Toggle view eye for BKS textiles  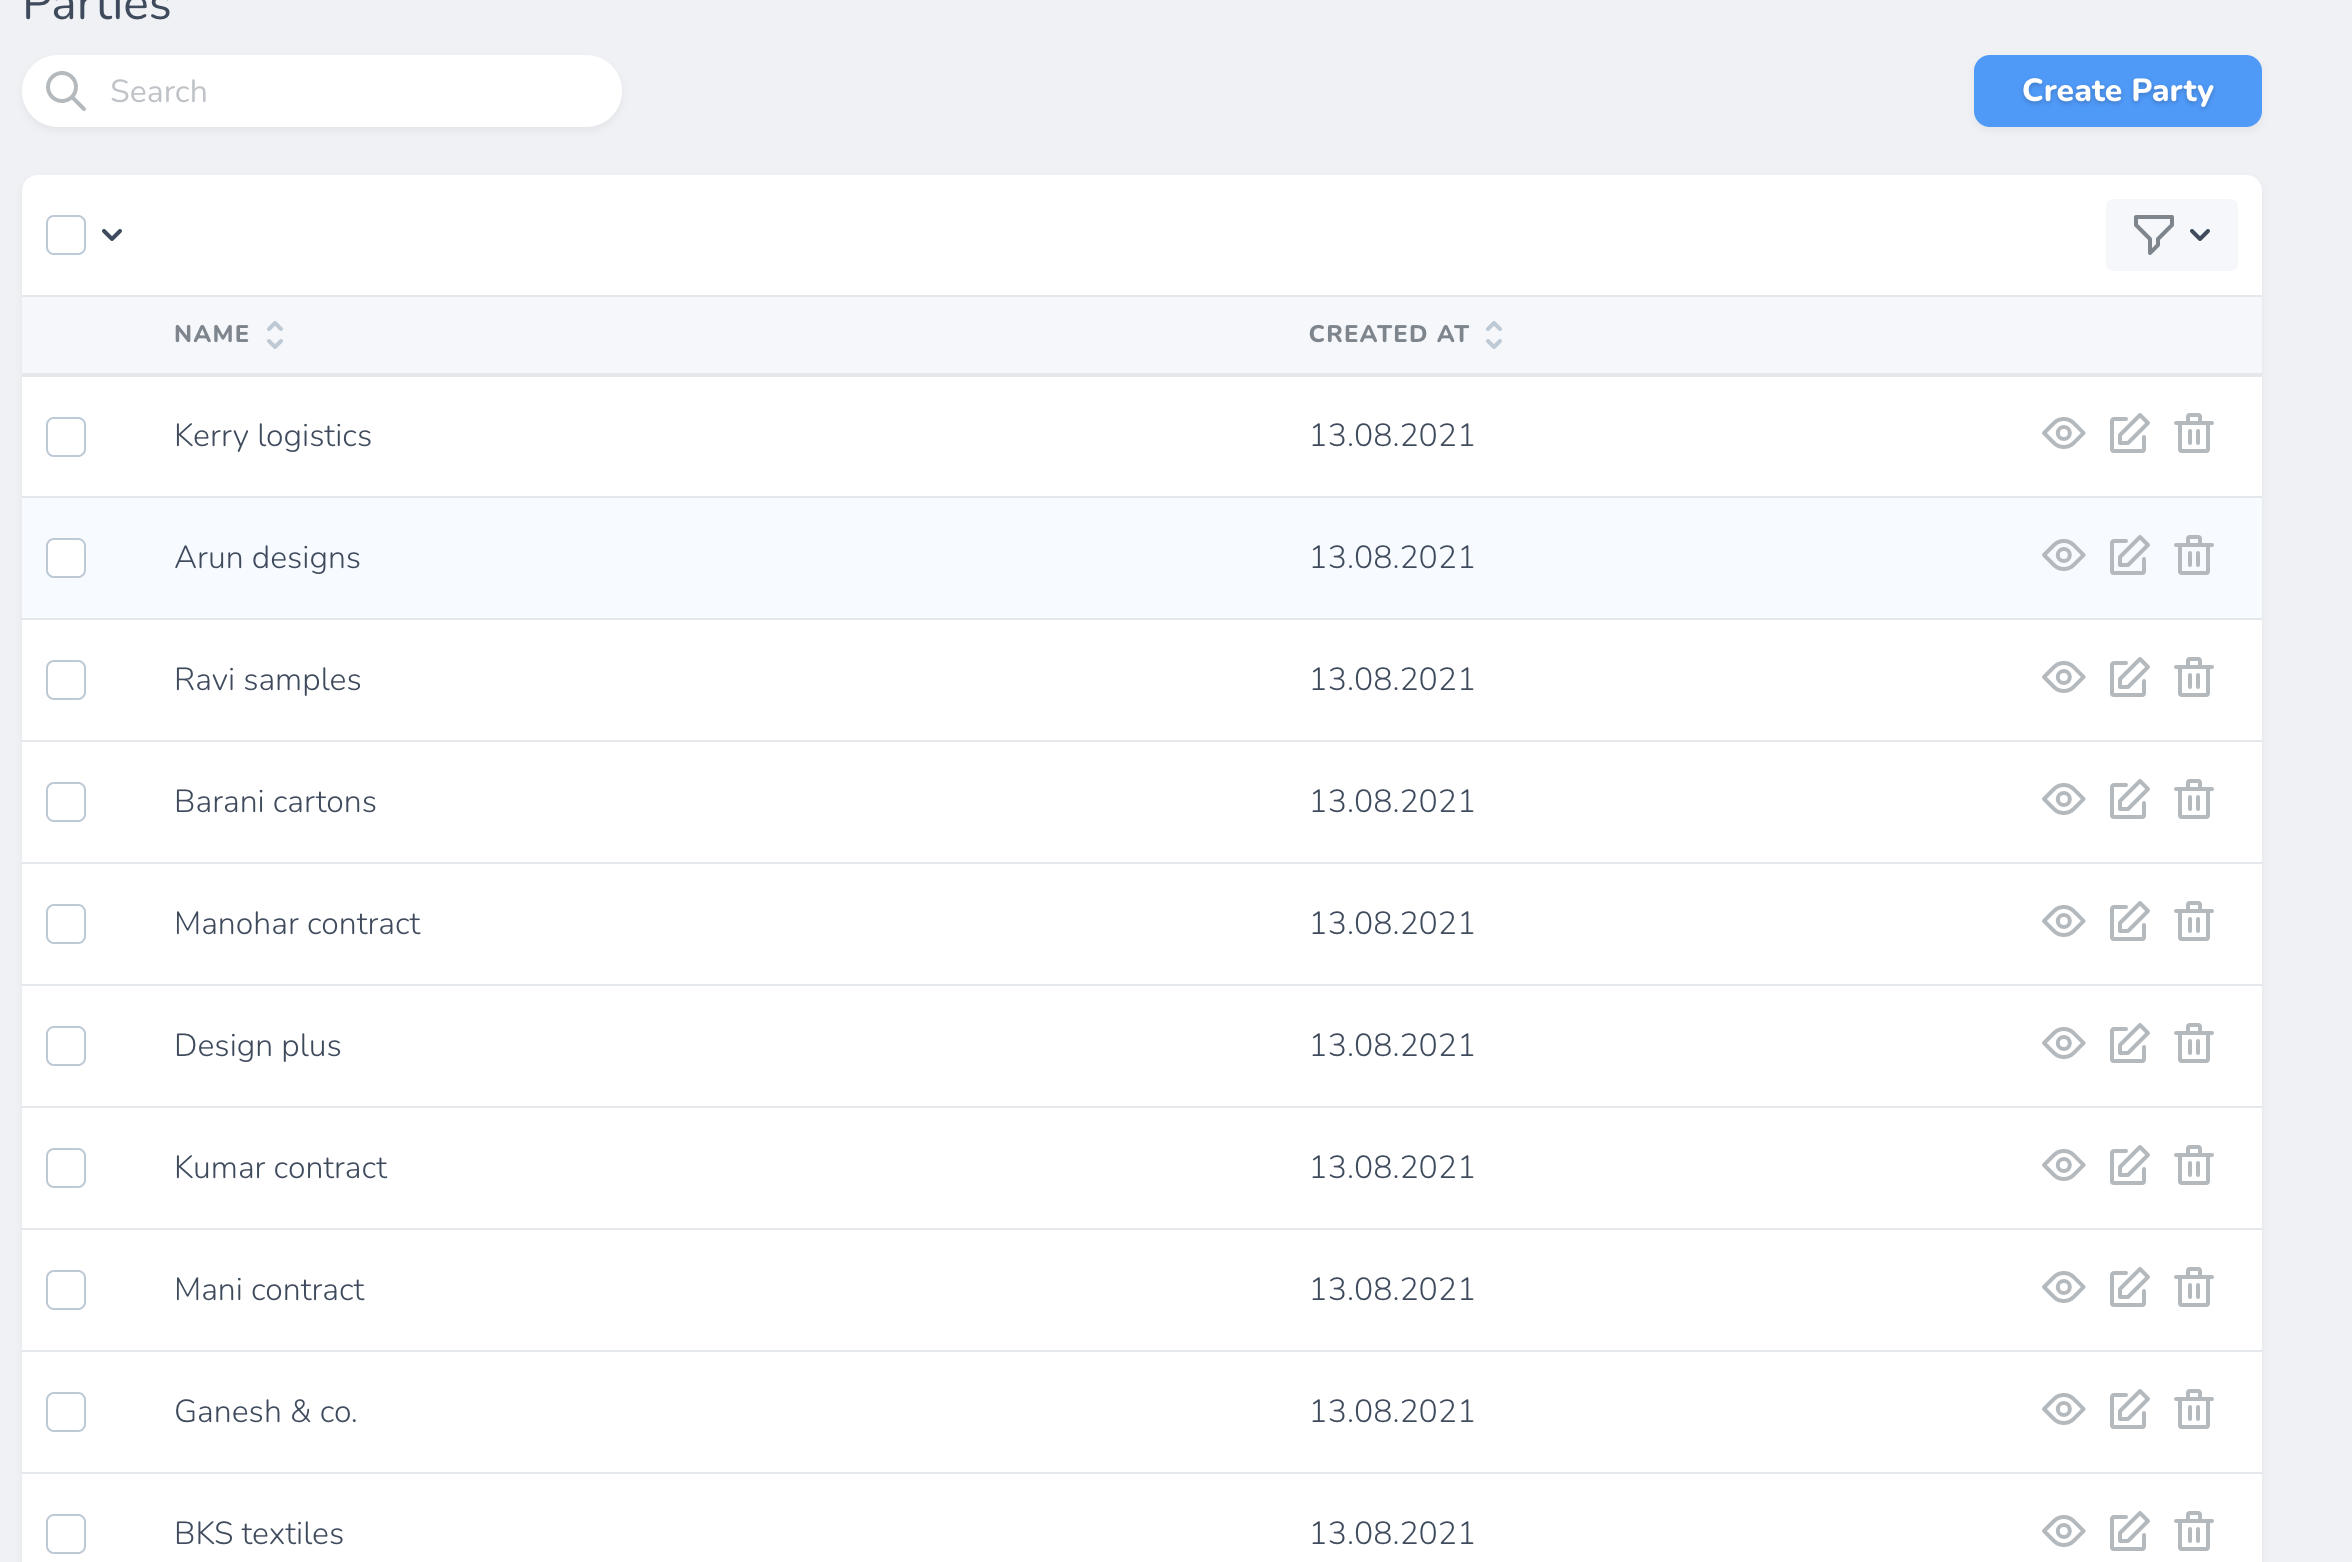[x=2062, y=1532]
